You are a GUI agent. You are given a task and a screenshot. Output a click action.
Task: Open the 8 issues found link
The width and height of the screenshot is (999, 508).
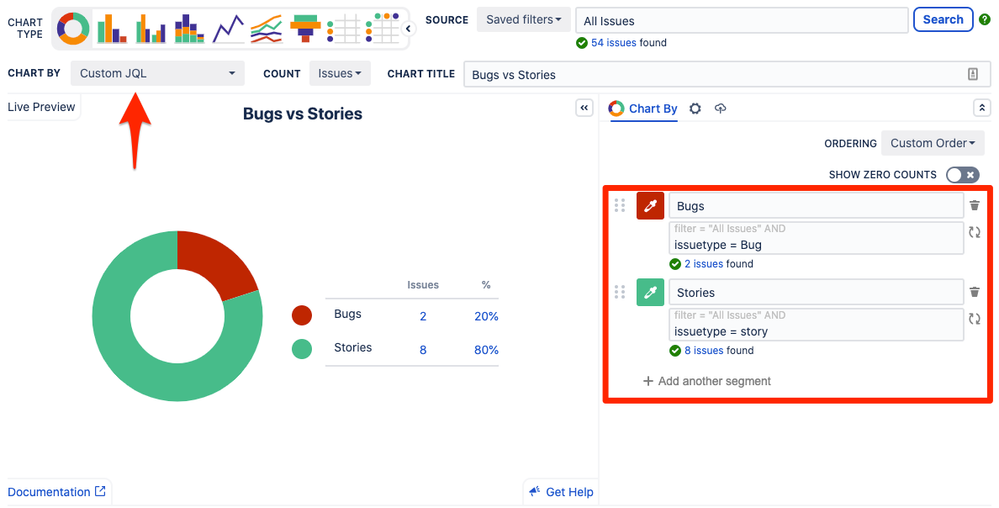coord(703,351)
